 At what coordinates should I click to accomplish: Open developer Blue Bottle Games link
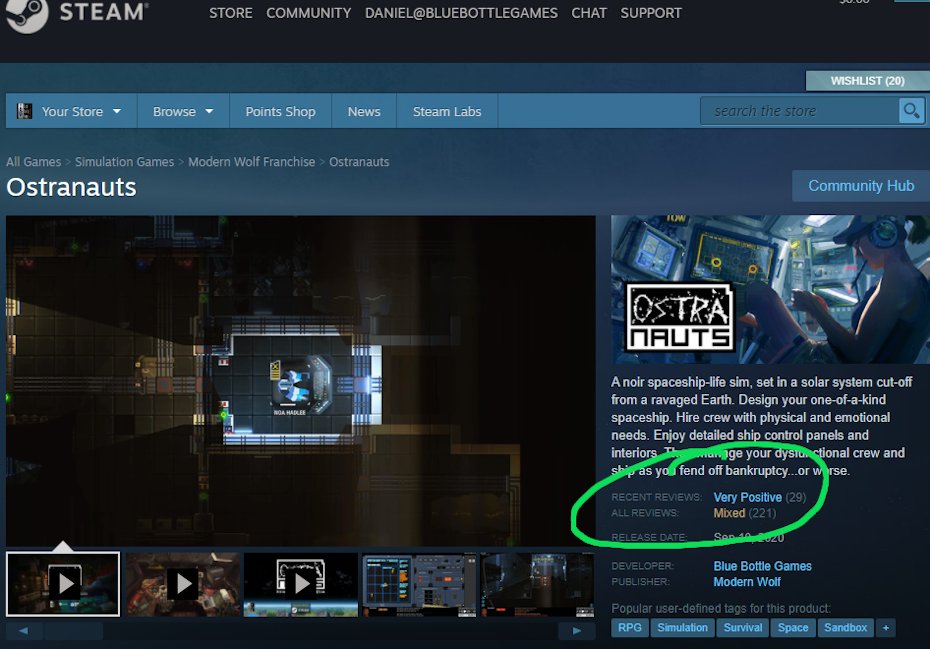pos(762,566)
